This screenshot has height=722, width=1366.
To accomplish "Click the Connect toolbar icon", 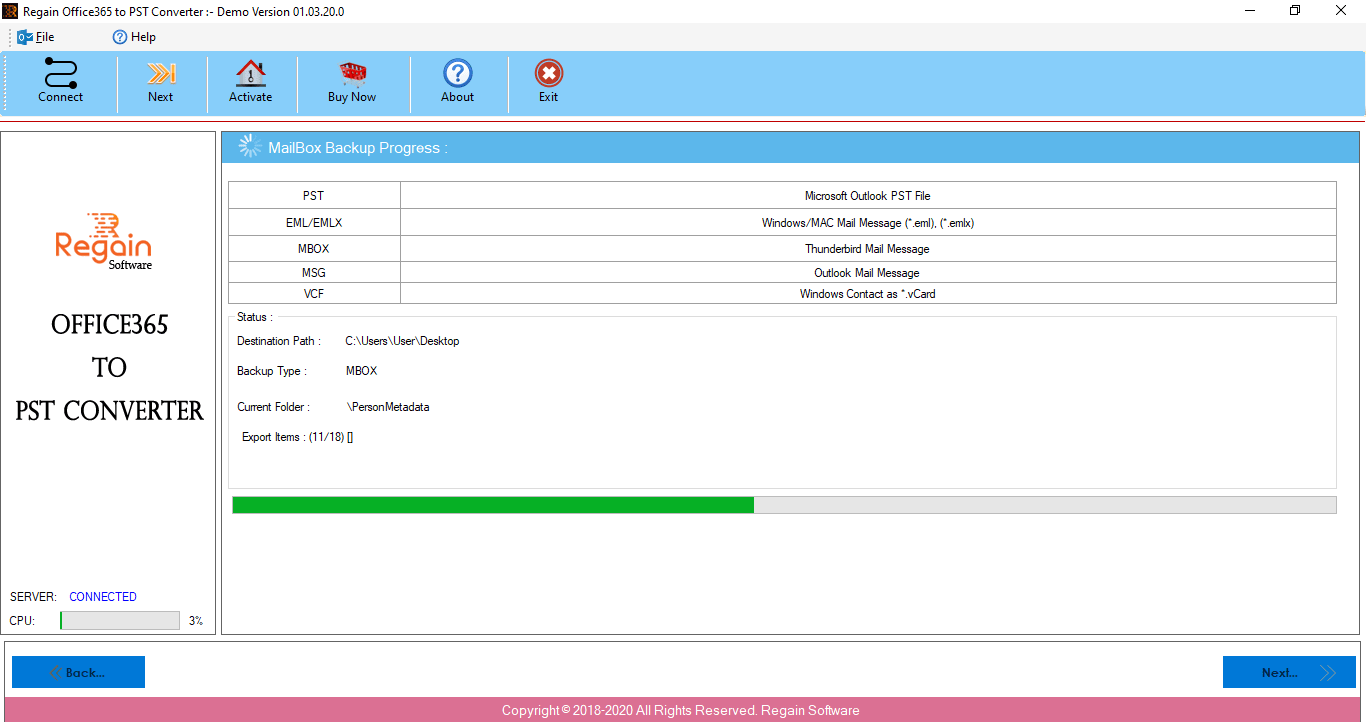I will click(x=60, y=74).
